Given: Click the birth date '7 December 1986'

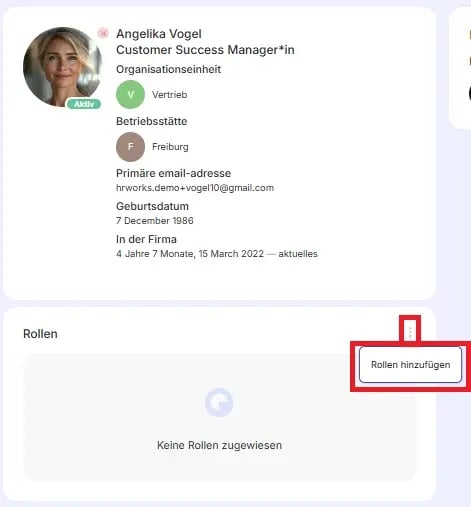Looking at the screenshot, I should click(155, 221).
